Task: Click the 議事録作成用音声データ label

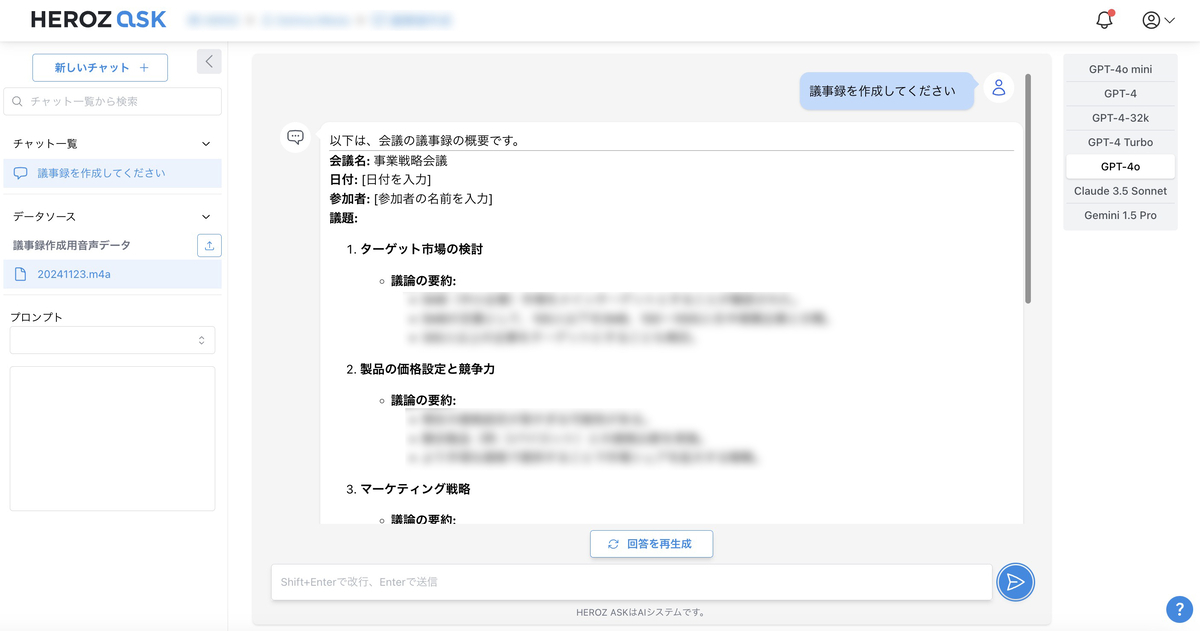Action: click(x=72, y=245)
